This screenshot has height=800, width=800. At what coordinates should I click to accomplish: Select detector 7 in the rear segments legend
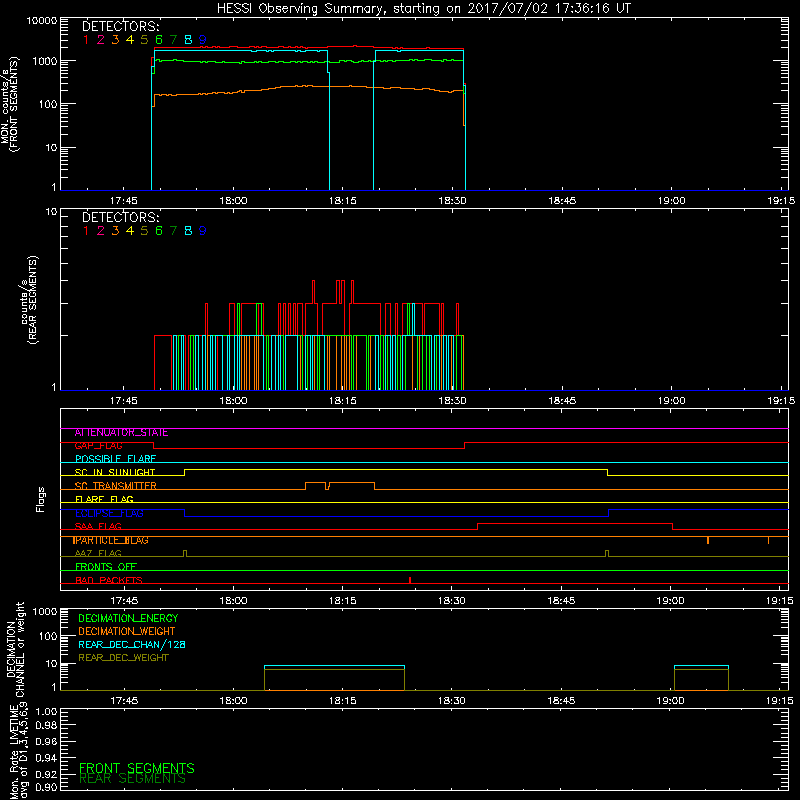[x=173, y=231]
